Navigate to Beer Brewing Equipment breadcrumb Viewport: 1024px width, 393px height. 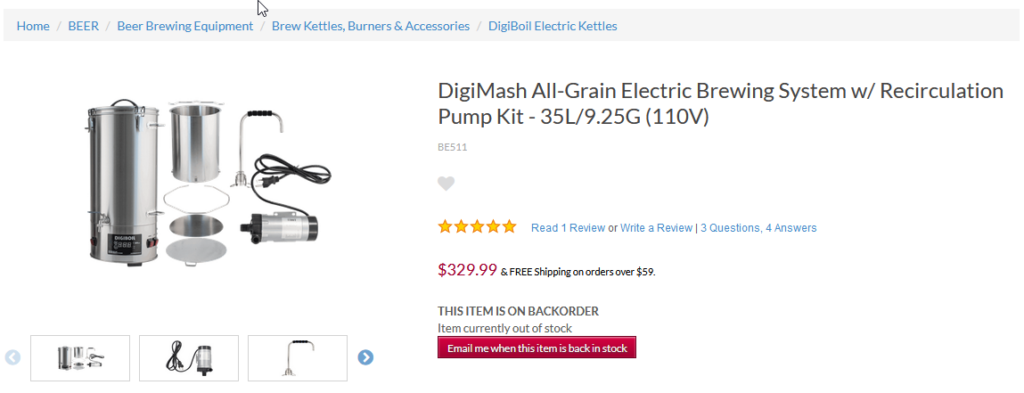[x=185, y=26]
